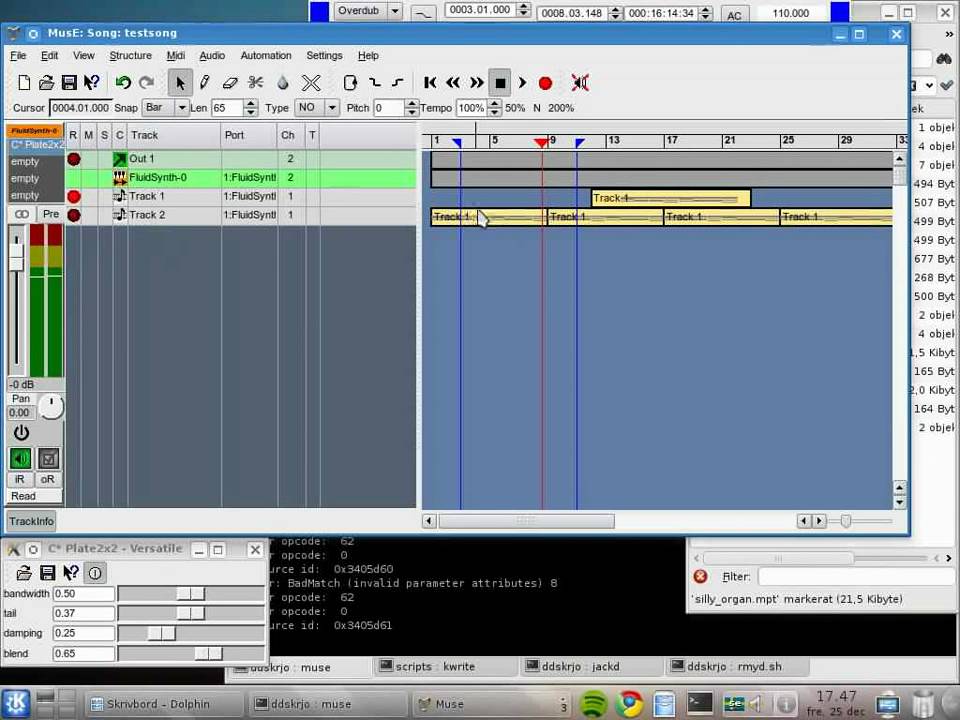Screen dimensions: 960x720
Task: Toggle Pre fader listening button
Action: pos(51,214)
